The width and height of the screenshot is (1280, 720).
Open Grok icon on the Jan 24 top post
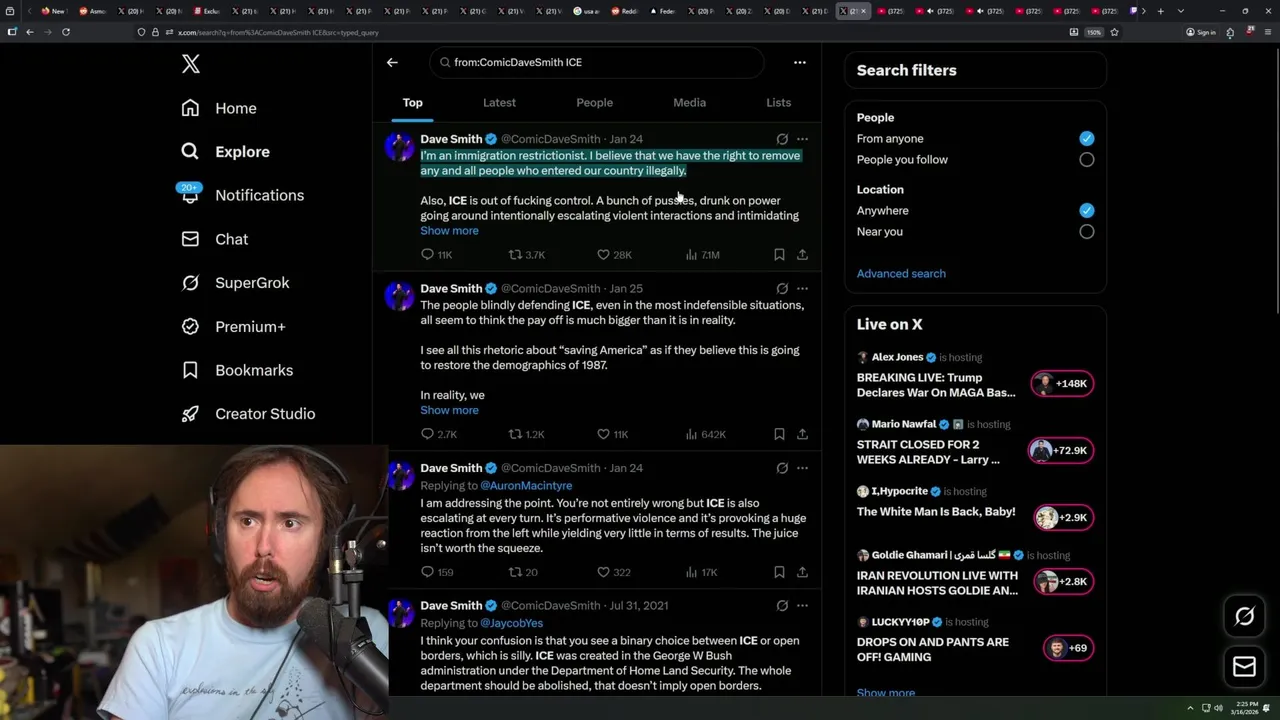(782, 139)
